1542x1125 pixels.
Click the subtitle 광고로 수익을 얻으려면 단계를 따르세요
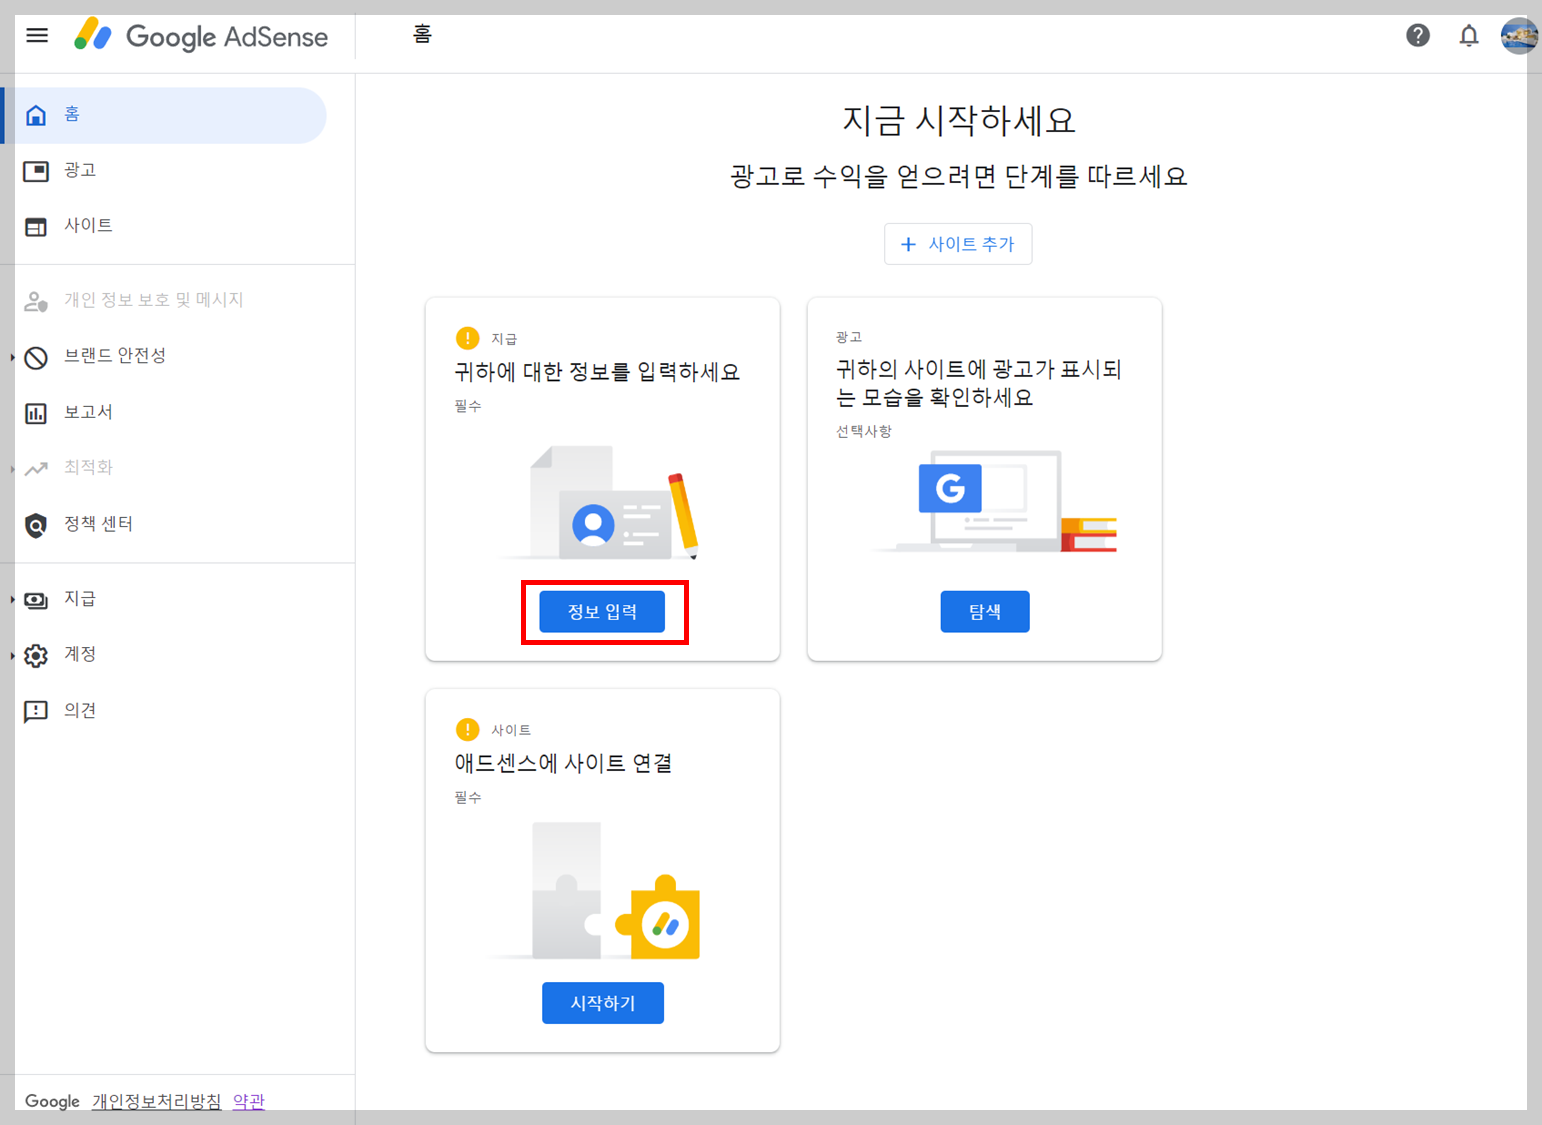tap(959, 177)
